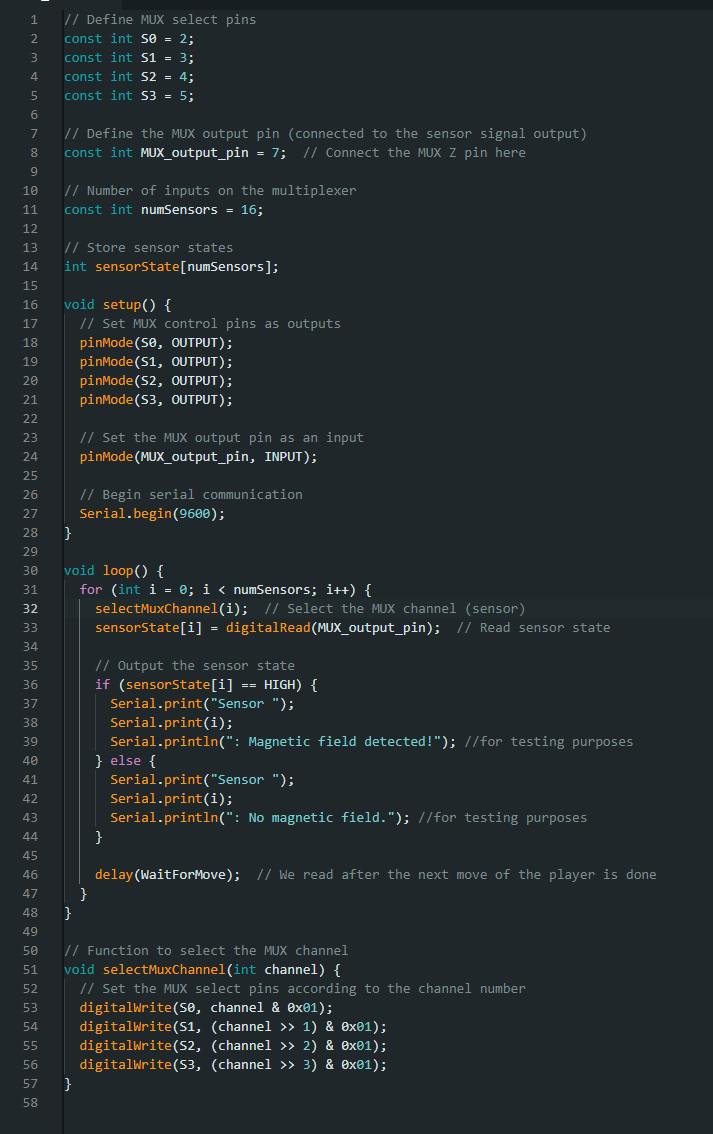The image size is (713, 1134).
Task: Click 'Serial.print(i);' on line 42
Action: [171, 798]
